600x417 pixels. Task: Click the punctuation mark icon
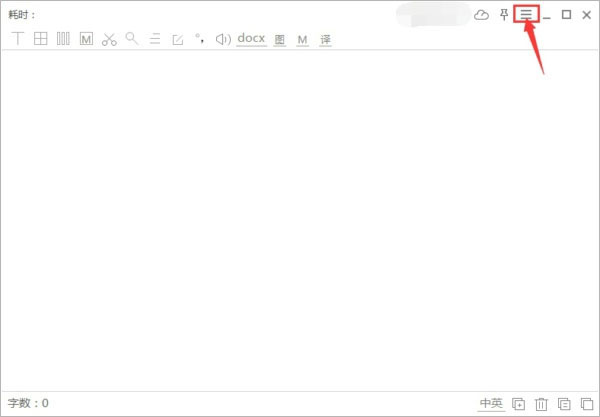tap(200, 38)
